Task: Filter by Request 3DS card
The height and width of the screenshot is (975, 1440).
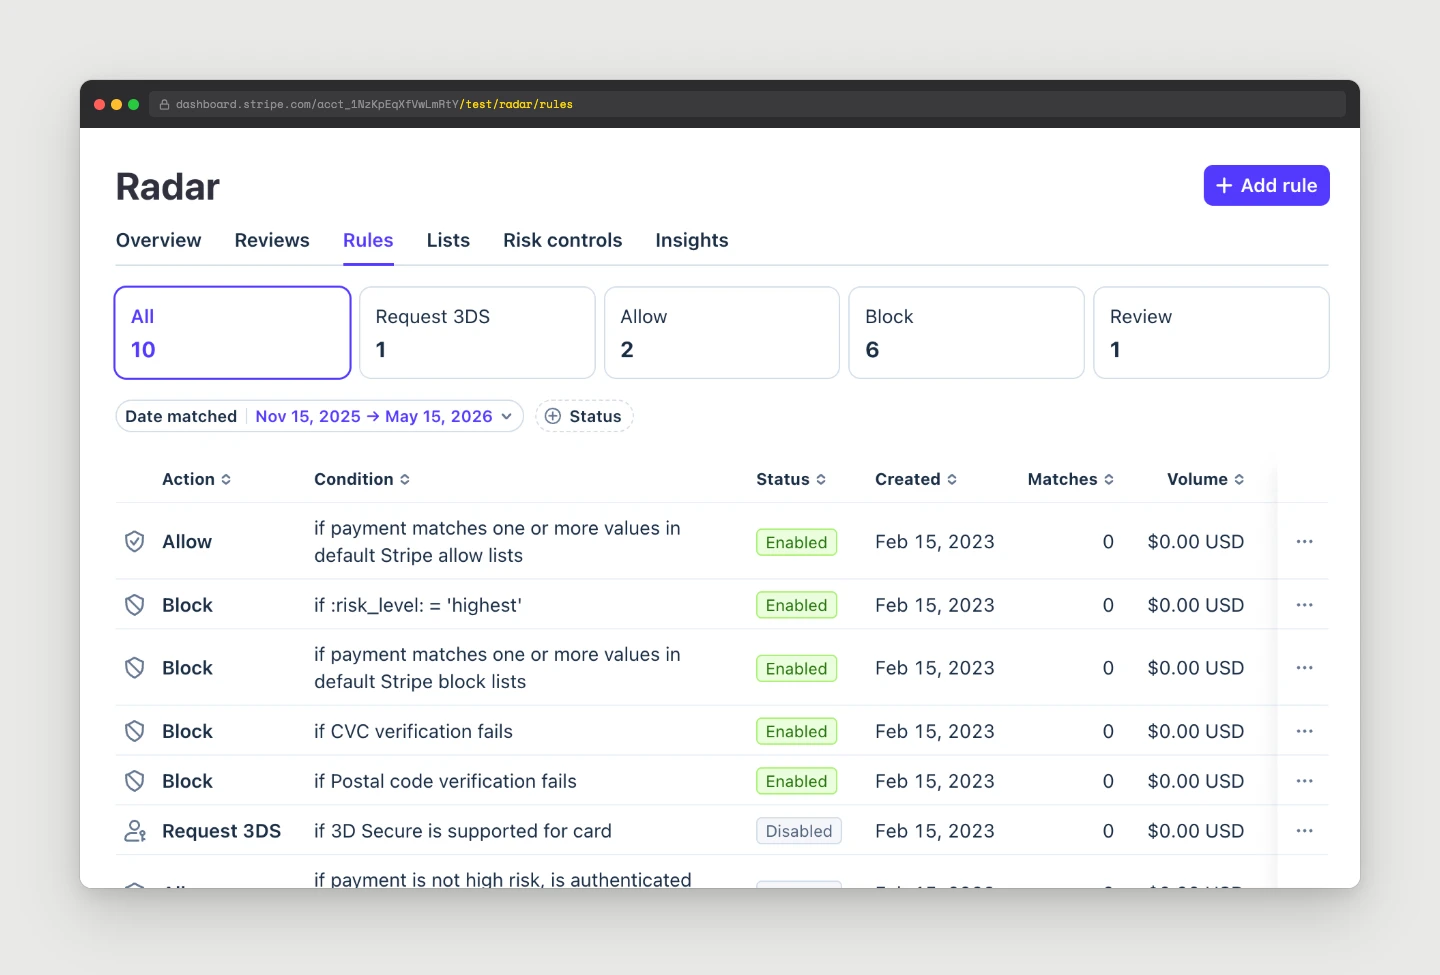Action: pos(477,333)
